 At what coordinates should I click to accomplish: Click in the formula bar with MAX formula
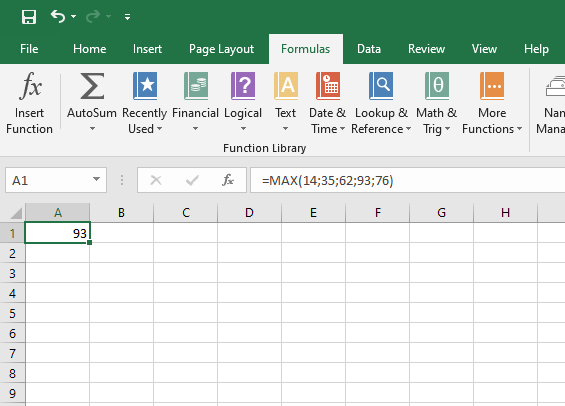[407, 180]
